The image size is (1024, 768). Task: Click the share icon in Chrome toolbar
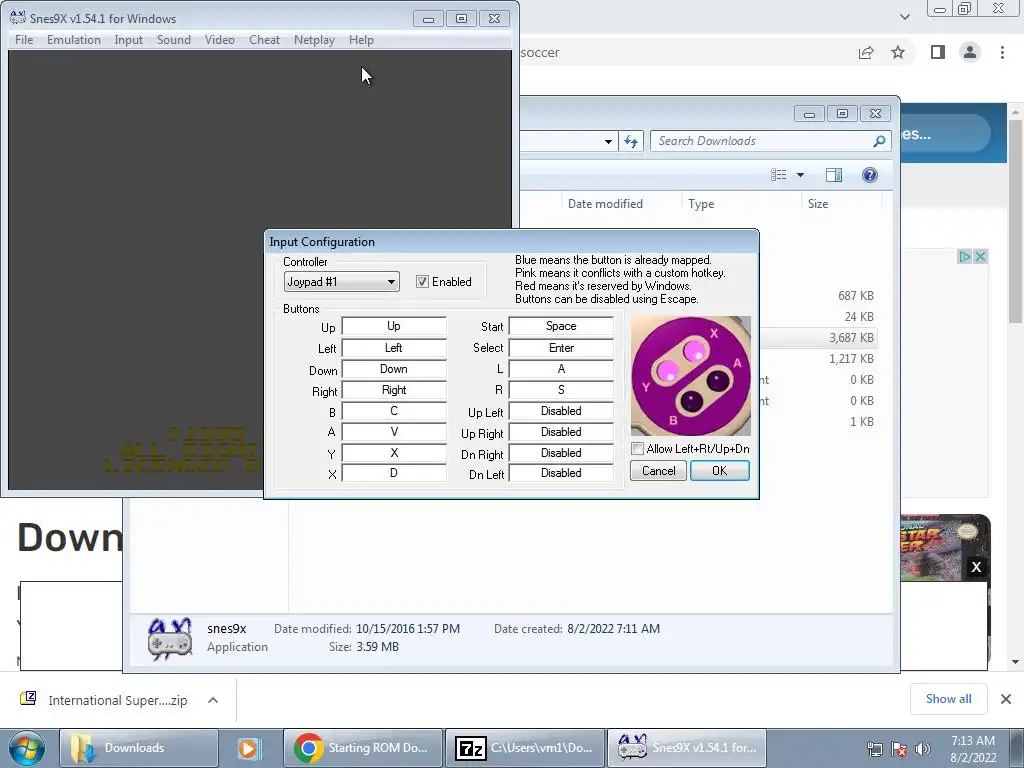pyautogui.click(x=866, y=52)
